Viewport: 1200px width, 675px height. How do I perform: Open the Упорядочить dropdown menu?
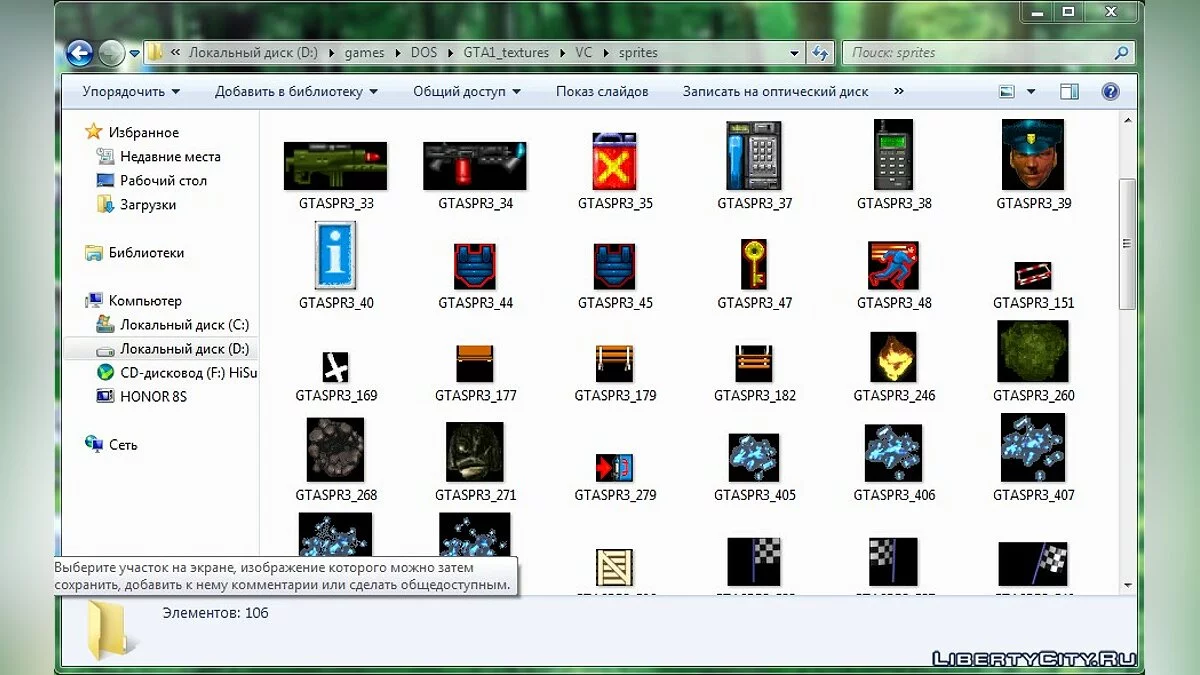pyautogui.click(x=131, y=91)
